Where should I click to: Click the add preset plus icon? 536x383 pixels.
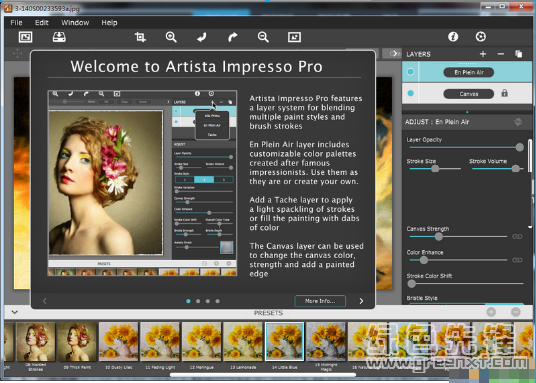click(491, 312)
